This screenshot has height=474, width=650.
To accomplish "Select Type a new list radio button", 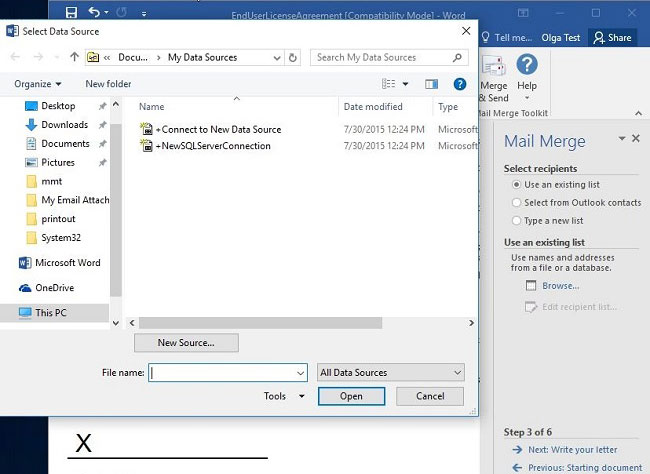I will tap(516, 221).
